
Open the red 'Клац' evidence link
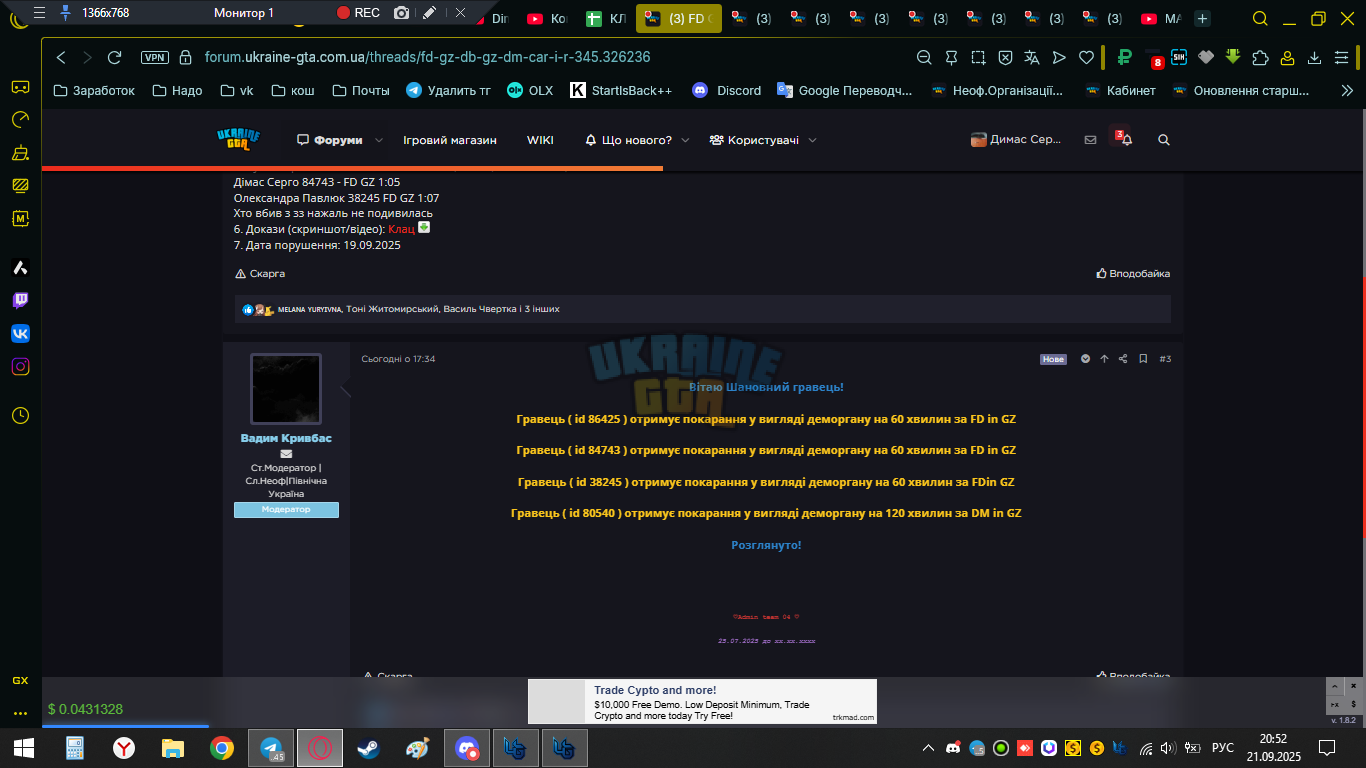pyautogui.click(x=401, y=230)
